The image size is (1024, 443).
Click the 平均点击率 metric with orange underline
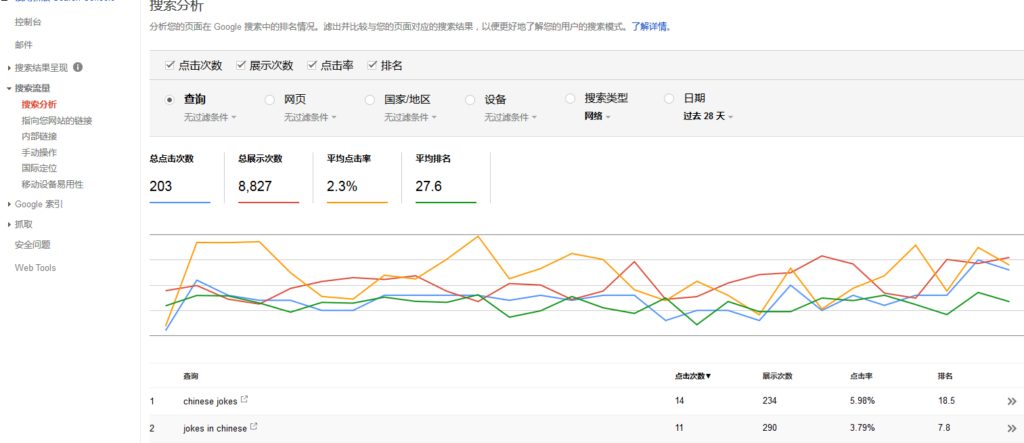tap(357, 178)
